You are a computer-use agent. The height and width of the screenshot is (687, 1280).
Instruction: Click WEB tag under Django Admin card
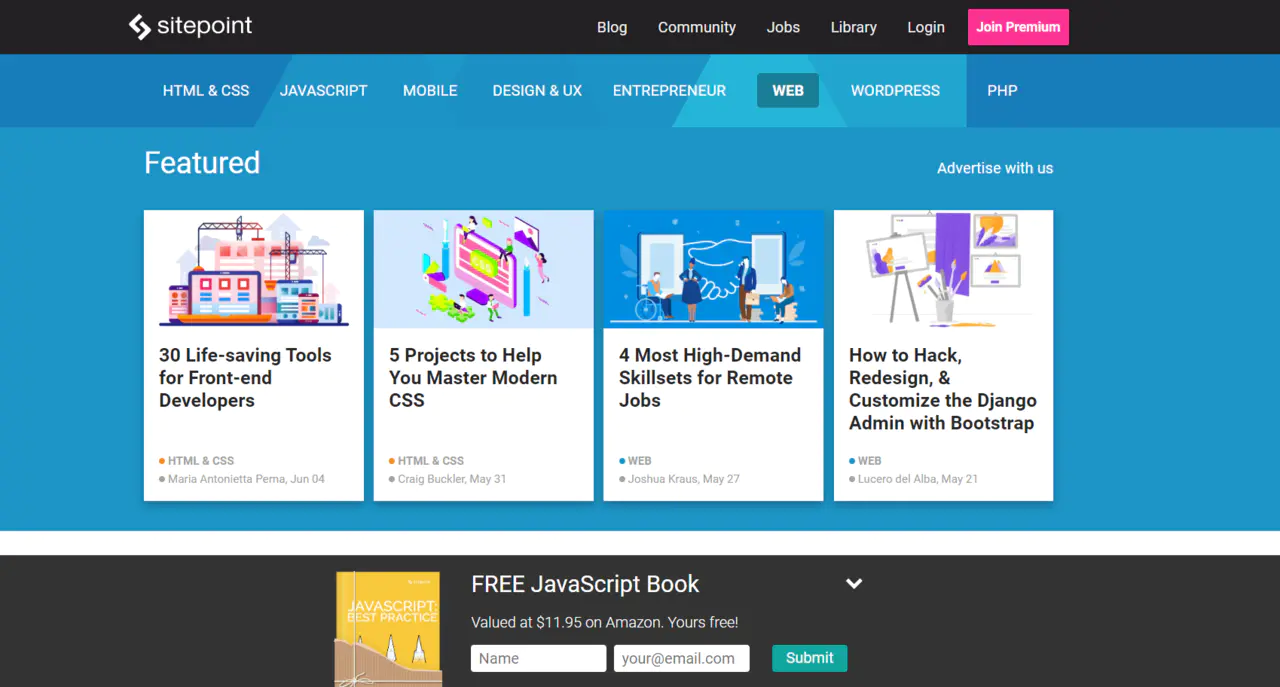coord(869,461)
